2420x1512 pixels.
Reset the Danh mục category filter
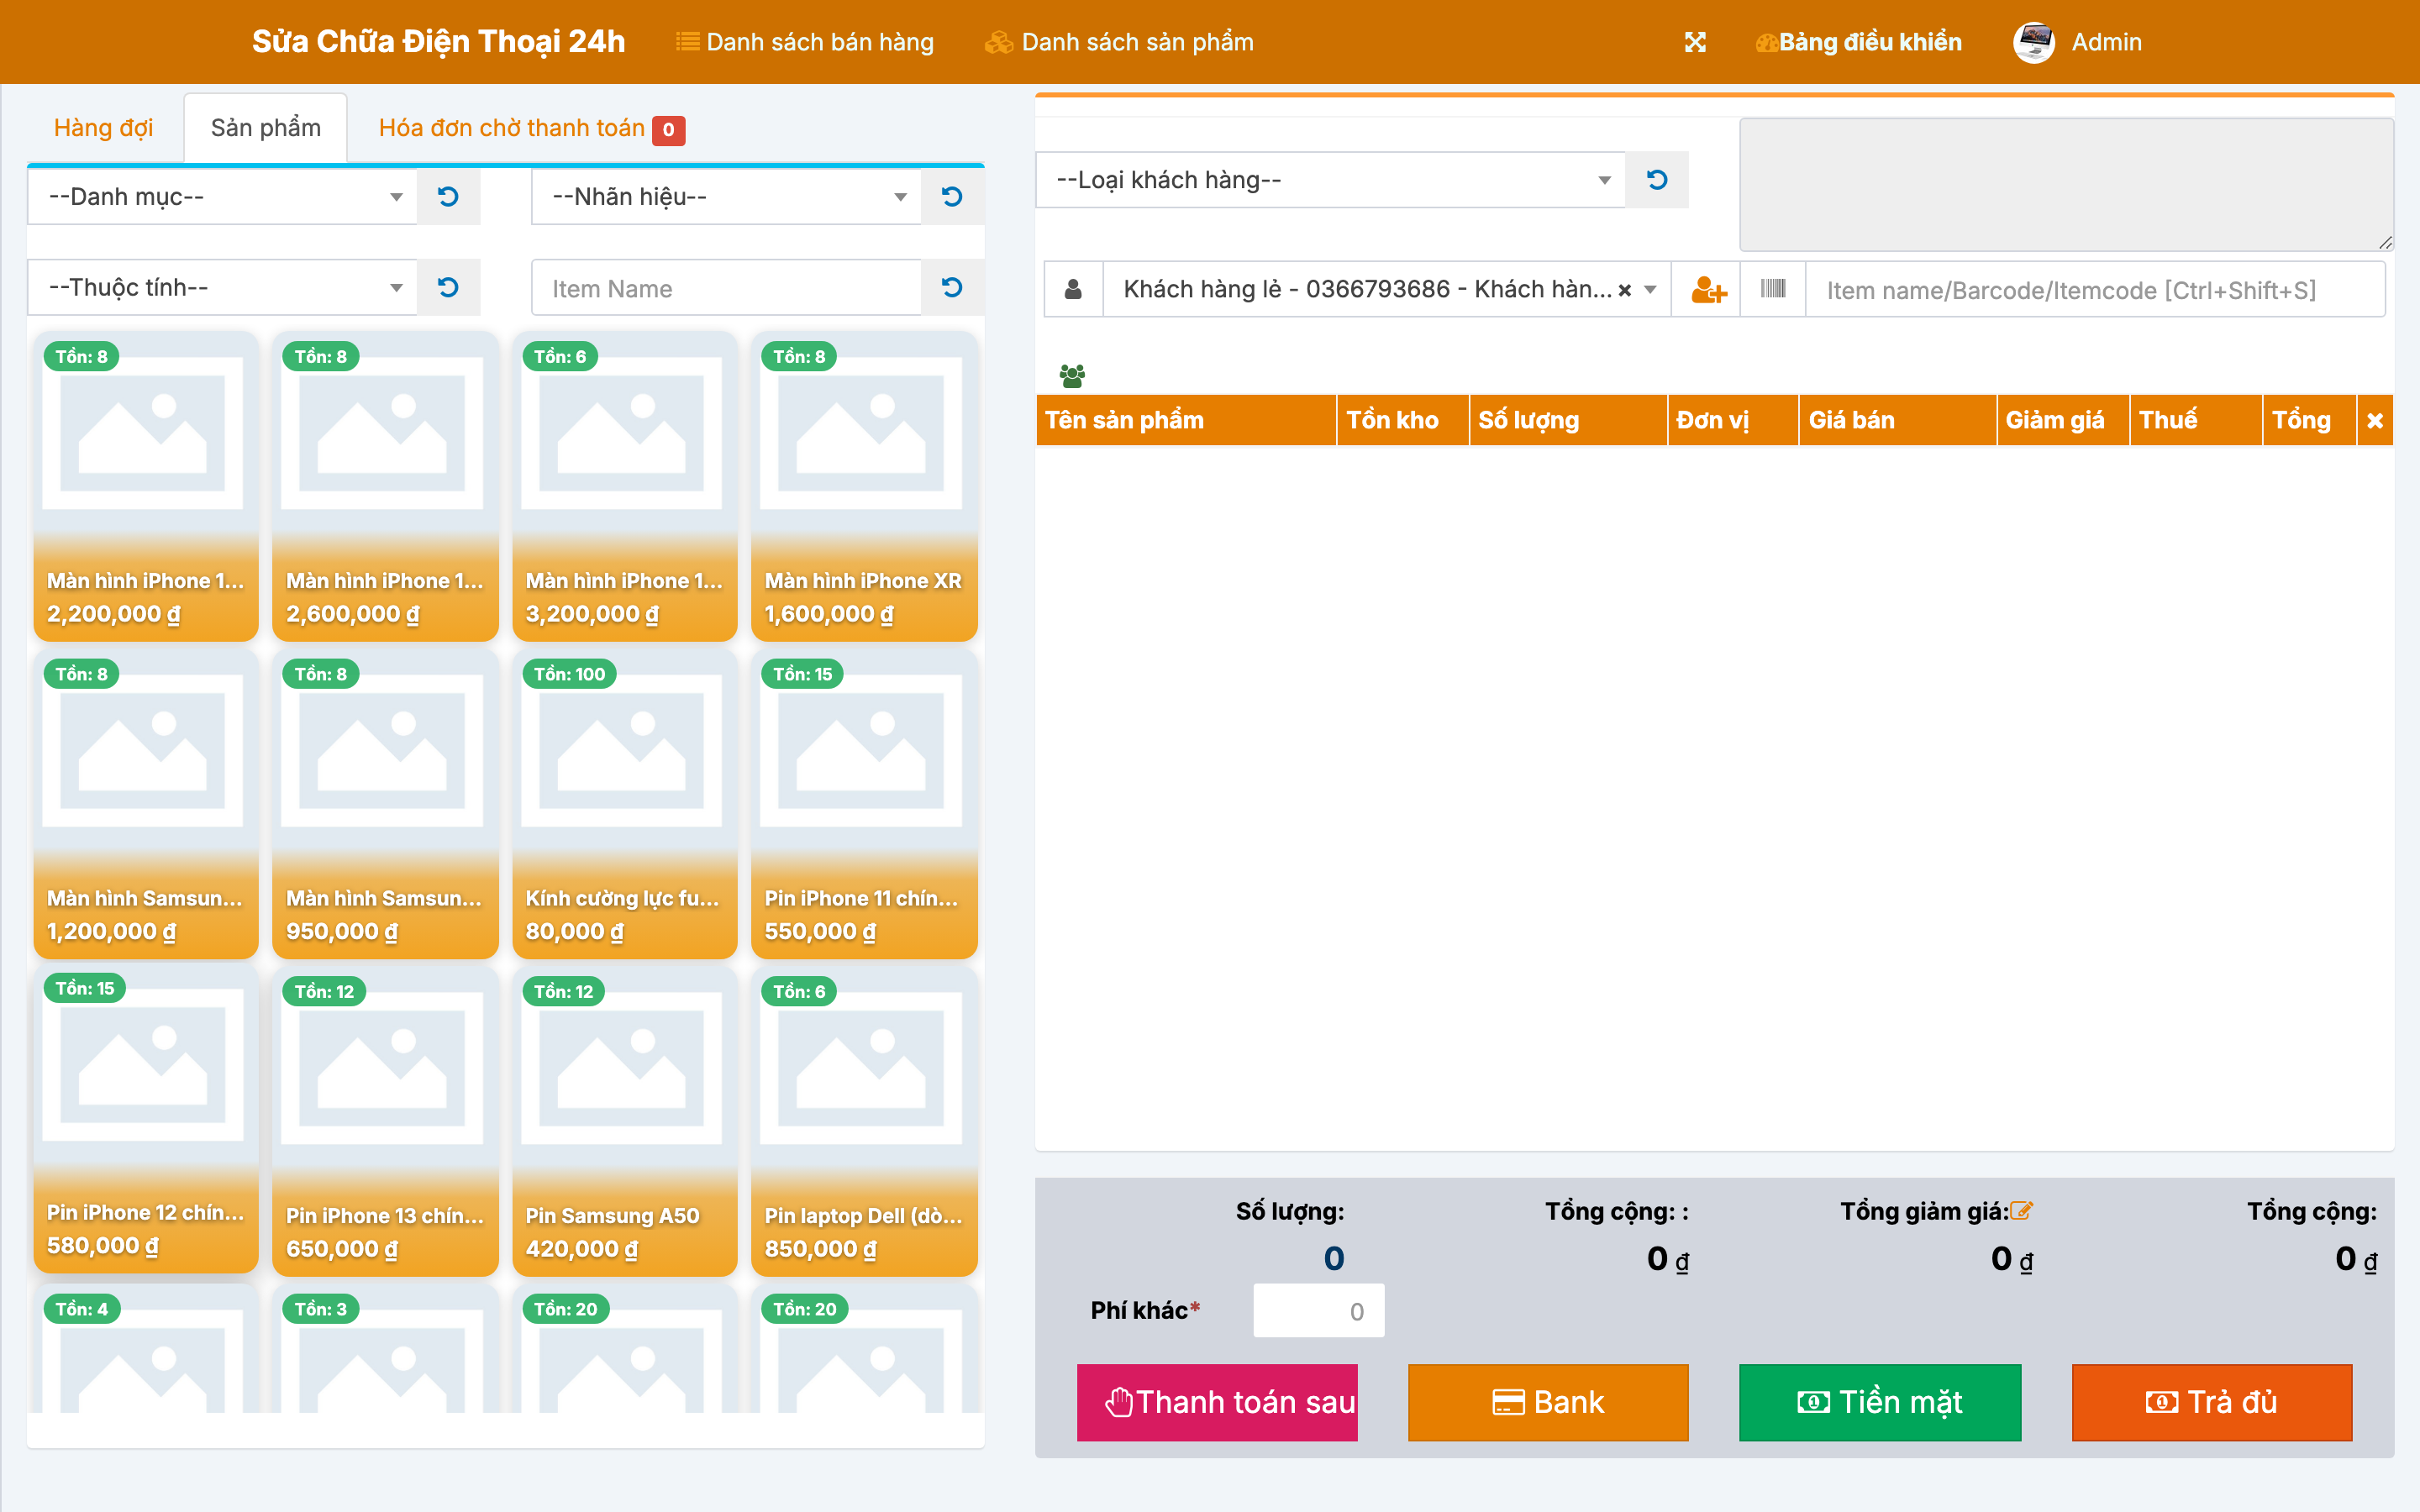pyautogui.click(x=448, y=196)
